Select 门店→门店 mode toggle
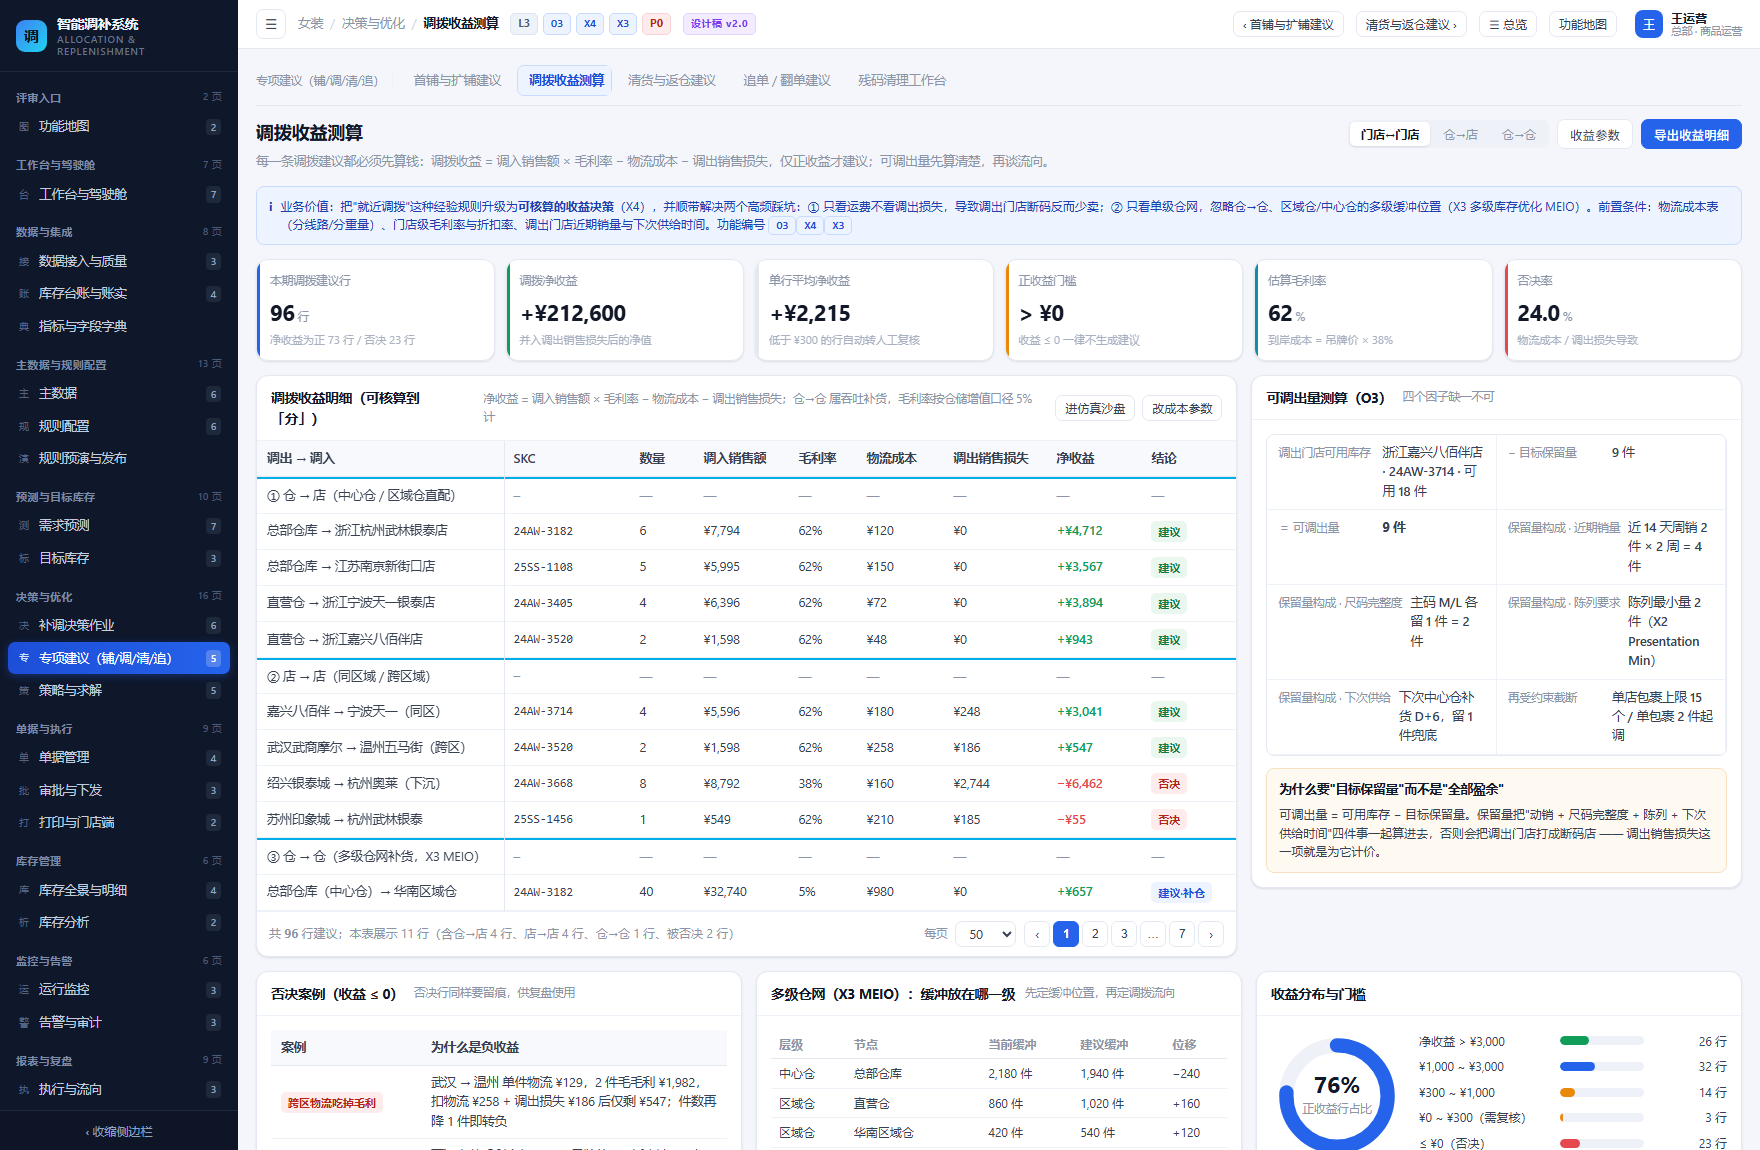Screen dimensions: 1760x1150 1390,134
